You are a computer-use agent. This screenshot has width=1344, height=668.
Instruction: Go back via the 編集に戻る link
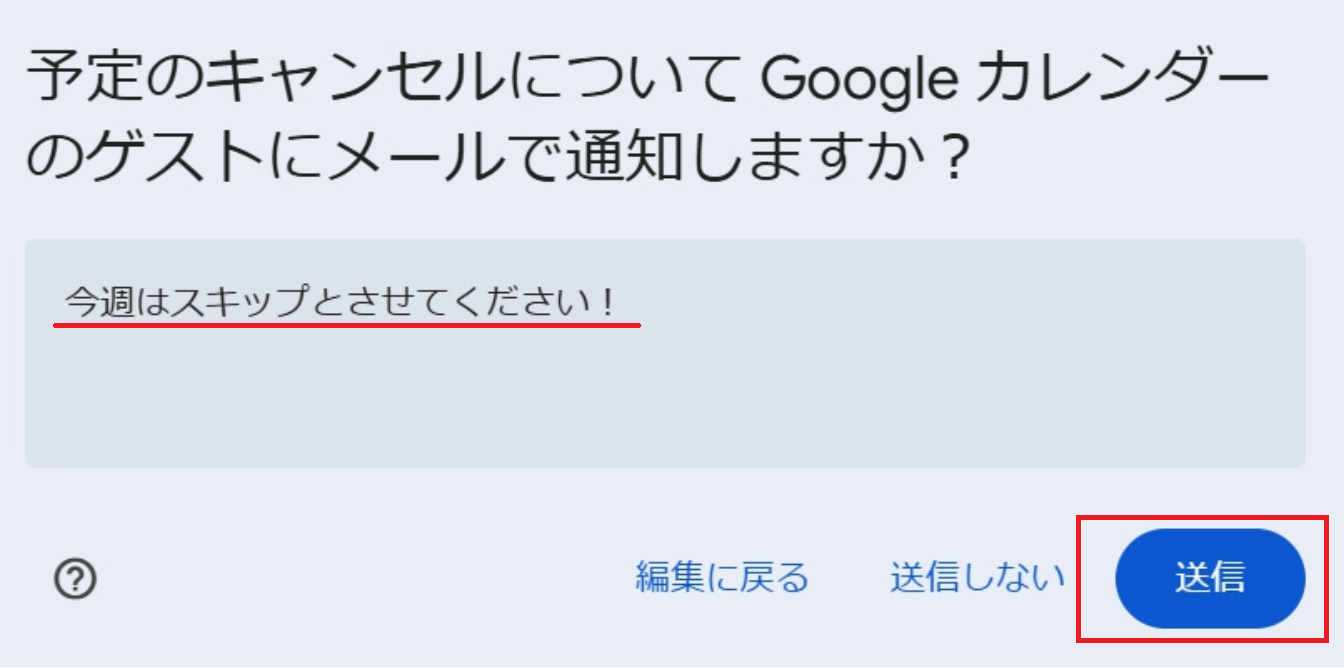721,577
